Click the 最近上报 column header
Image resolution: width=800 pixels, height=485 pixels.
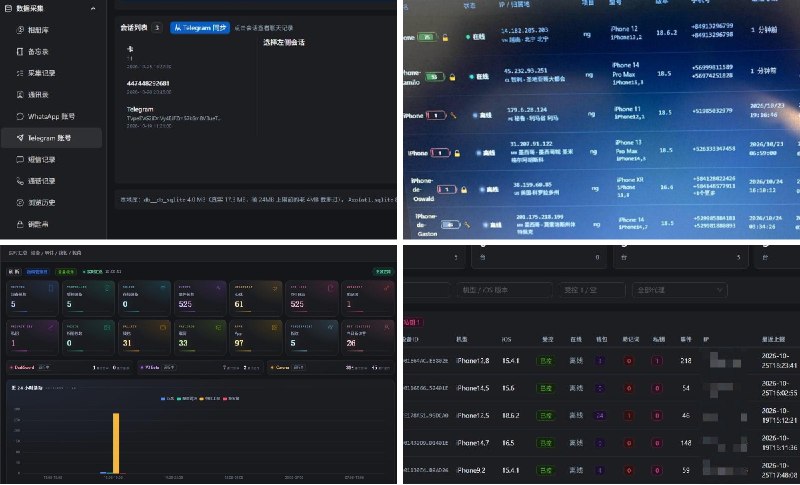[x=773, y=339]
